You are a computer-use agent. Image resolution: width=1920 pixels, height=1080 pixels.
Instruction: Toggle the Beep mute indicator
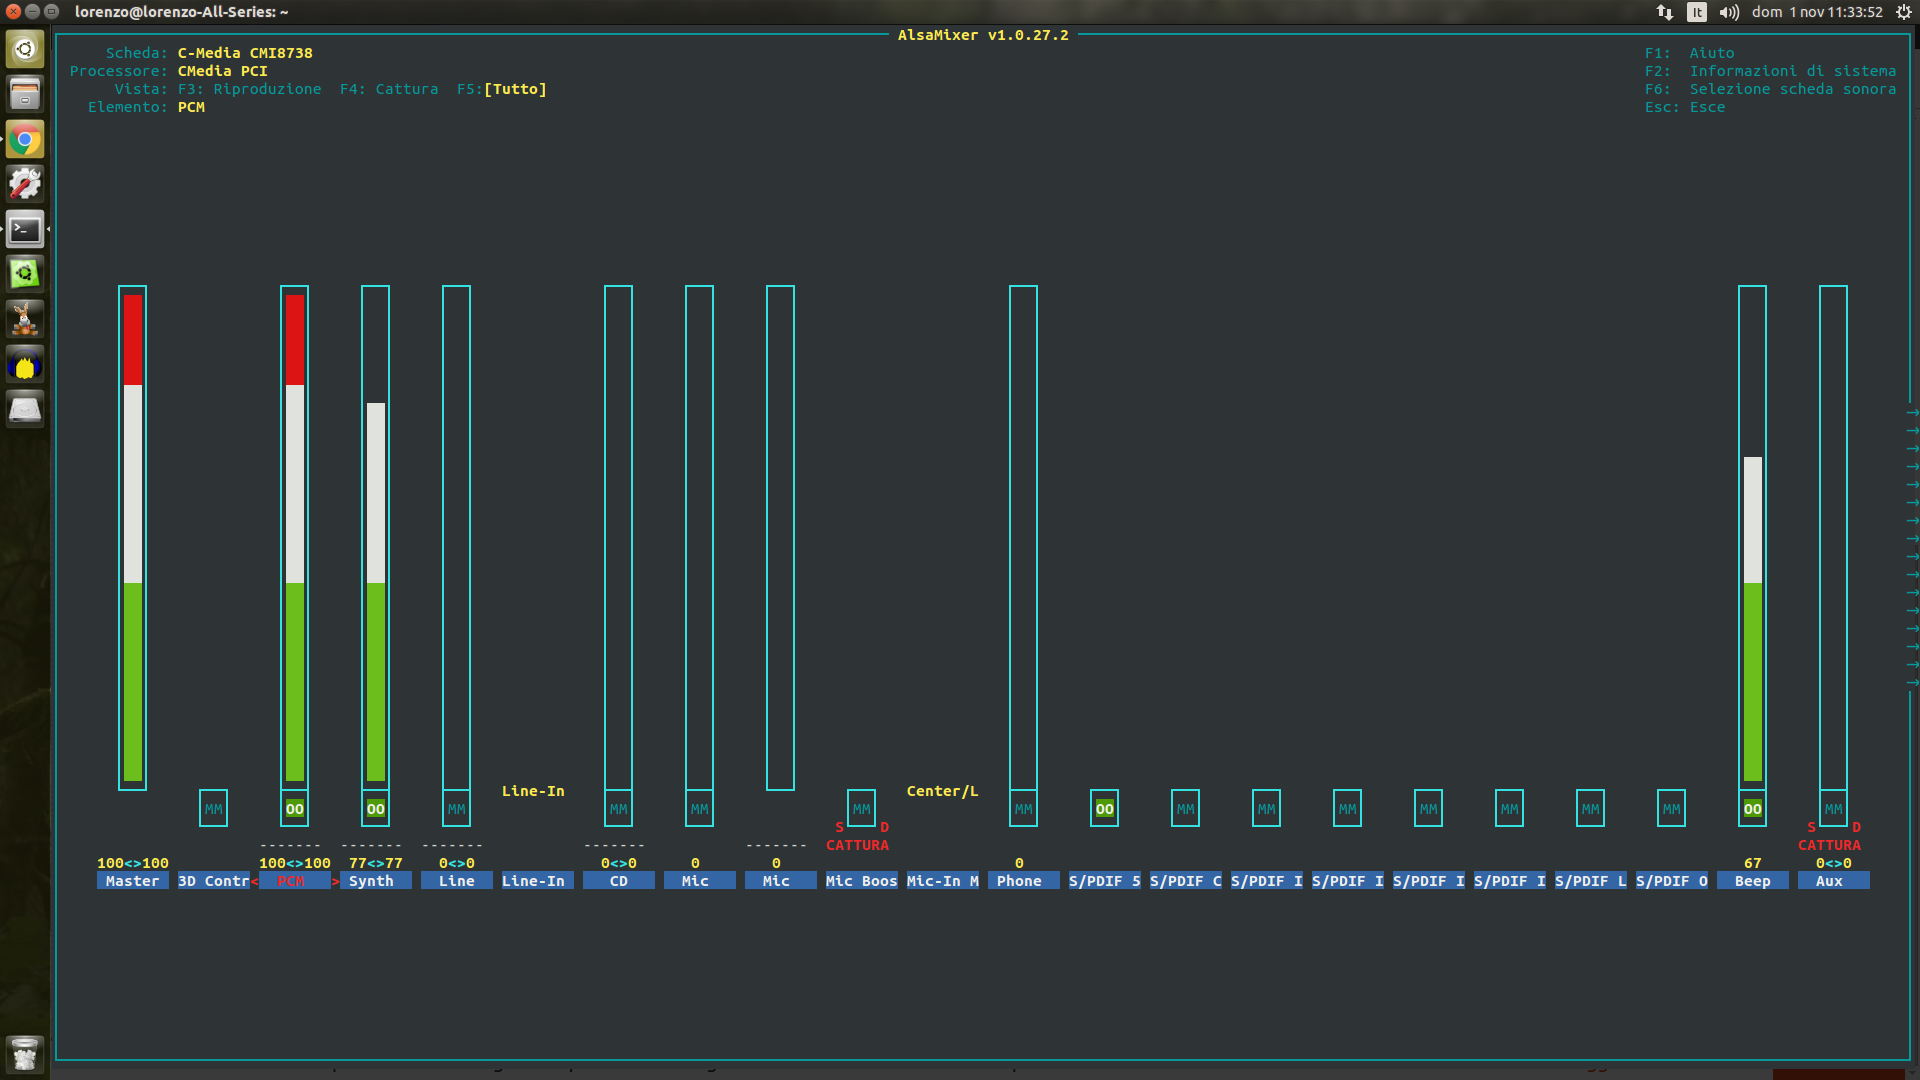point(1752,809)
